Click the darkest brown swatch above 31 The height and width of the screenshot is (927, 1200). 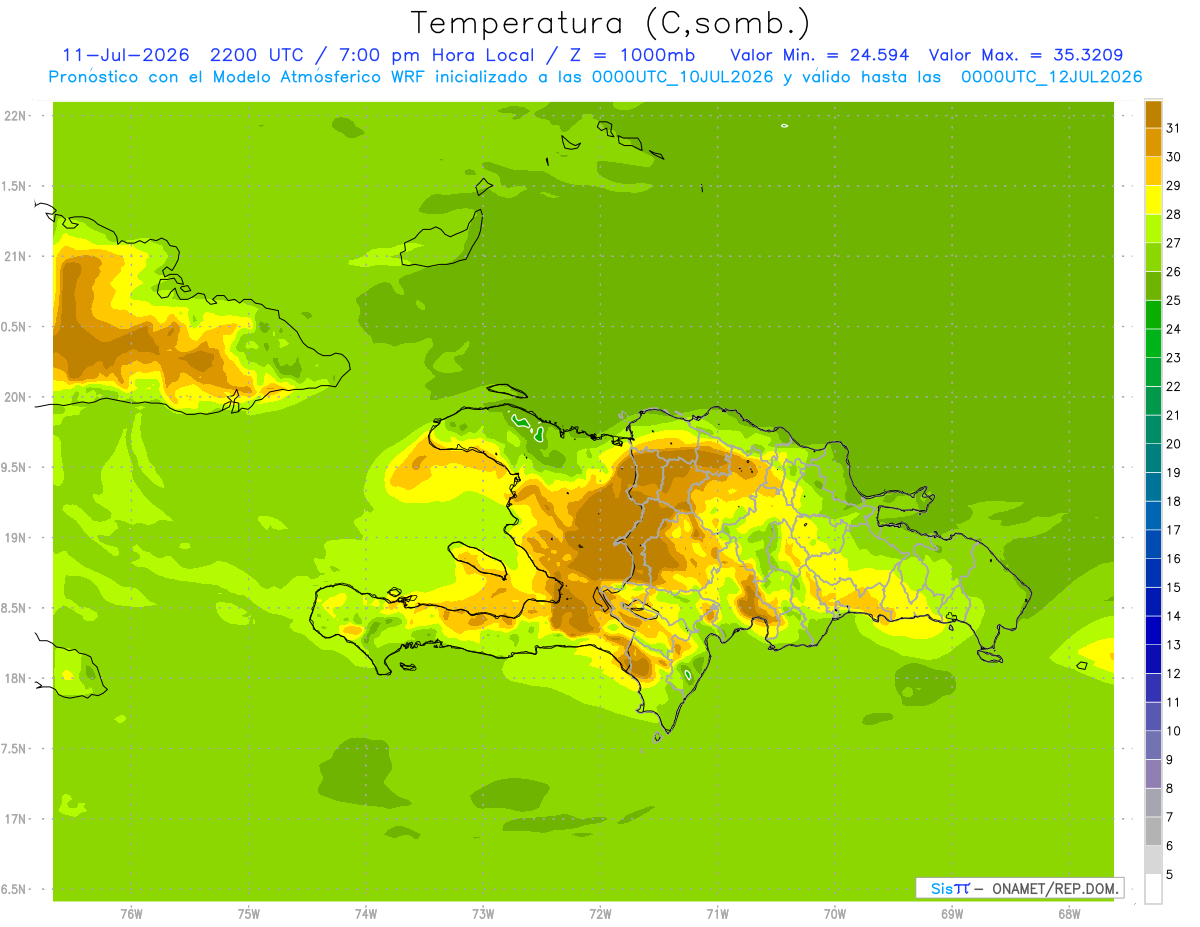[1153, 114]
